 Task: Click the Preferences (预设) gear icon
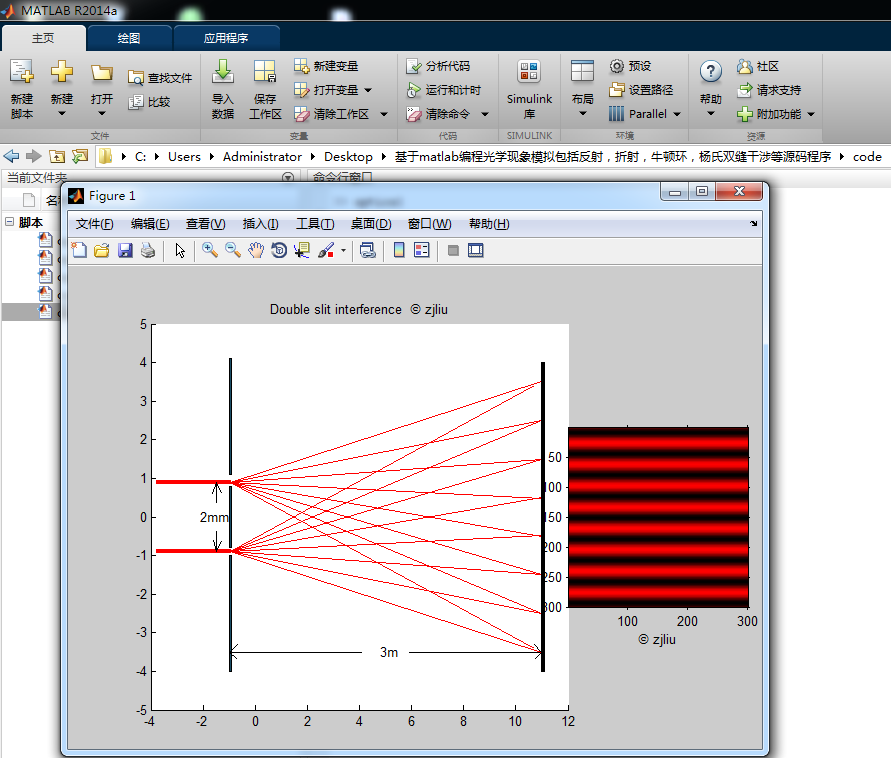[617, 66]
